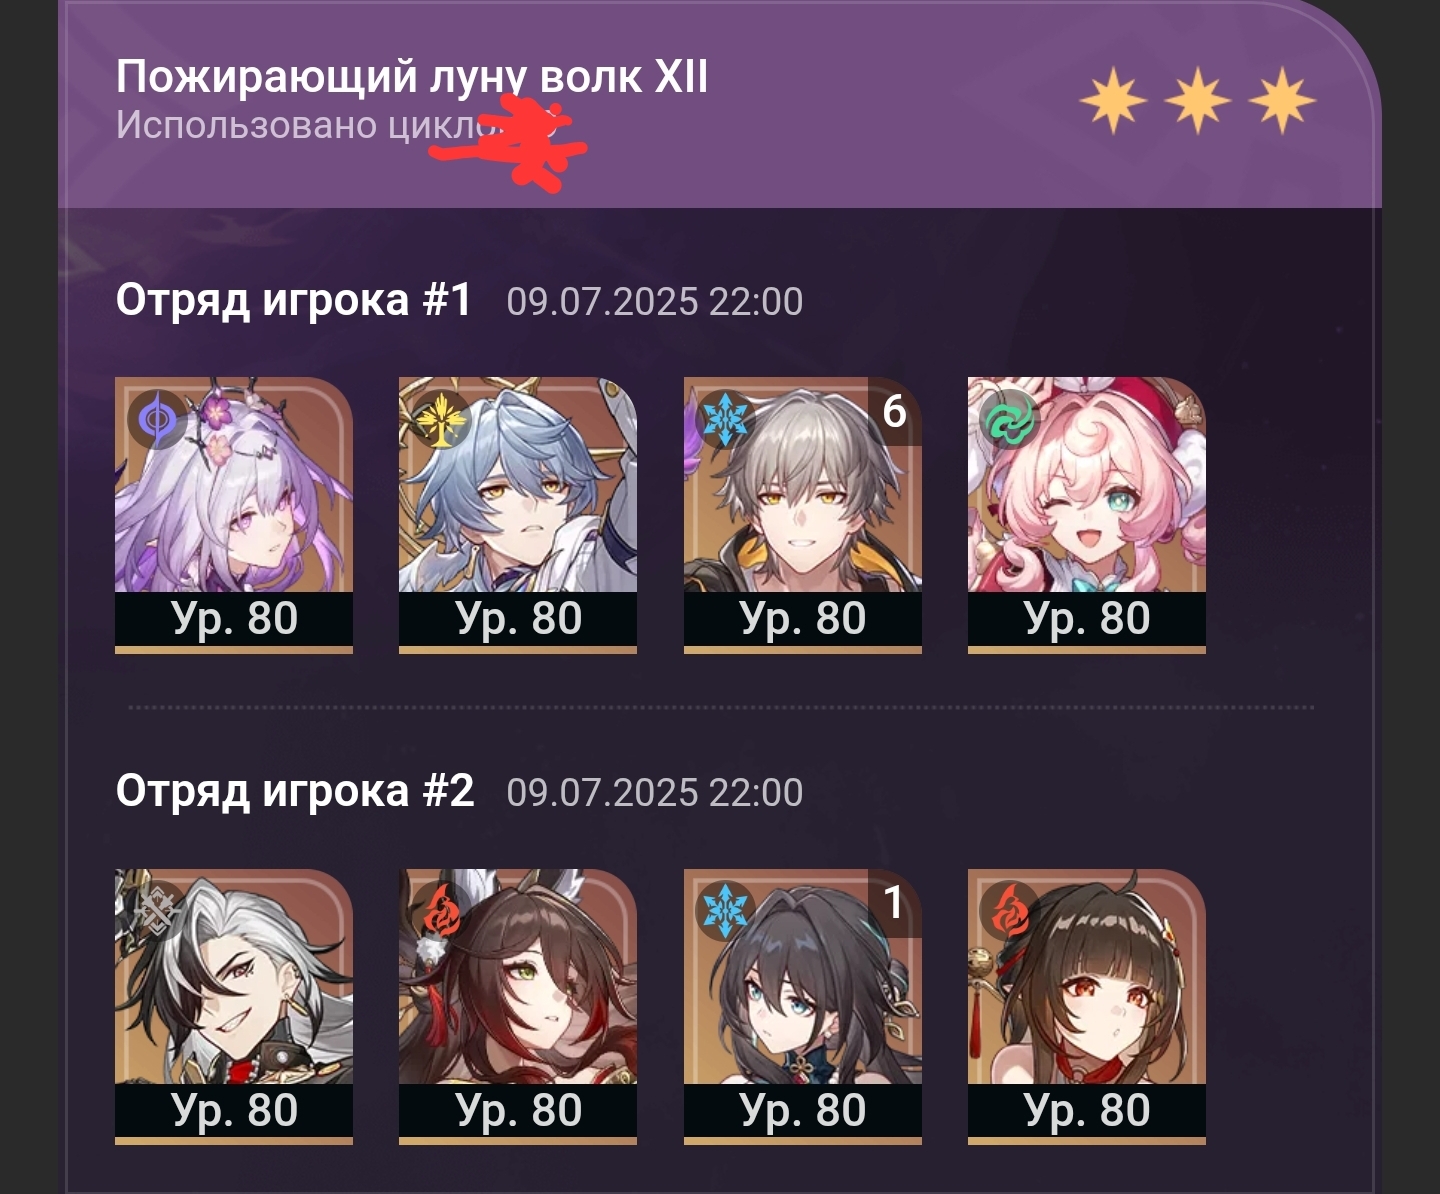The width and height of the screenshot is (1440, 1194).
Task: Click the Ice element icon in squad two
Action: (726, 911)
